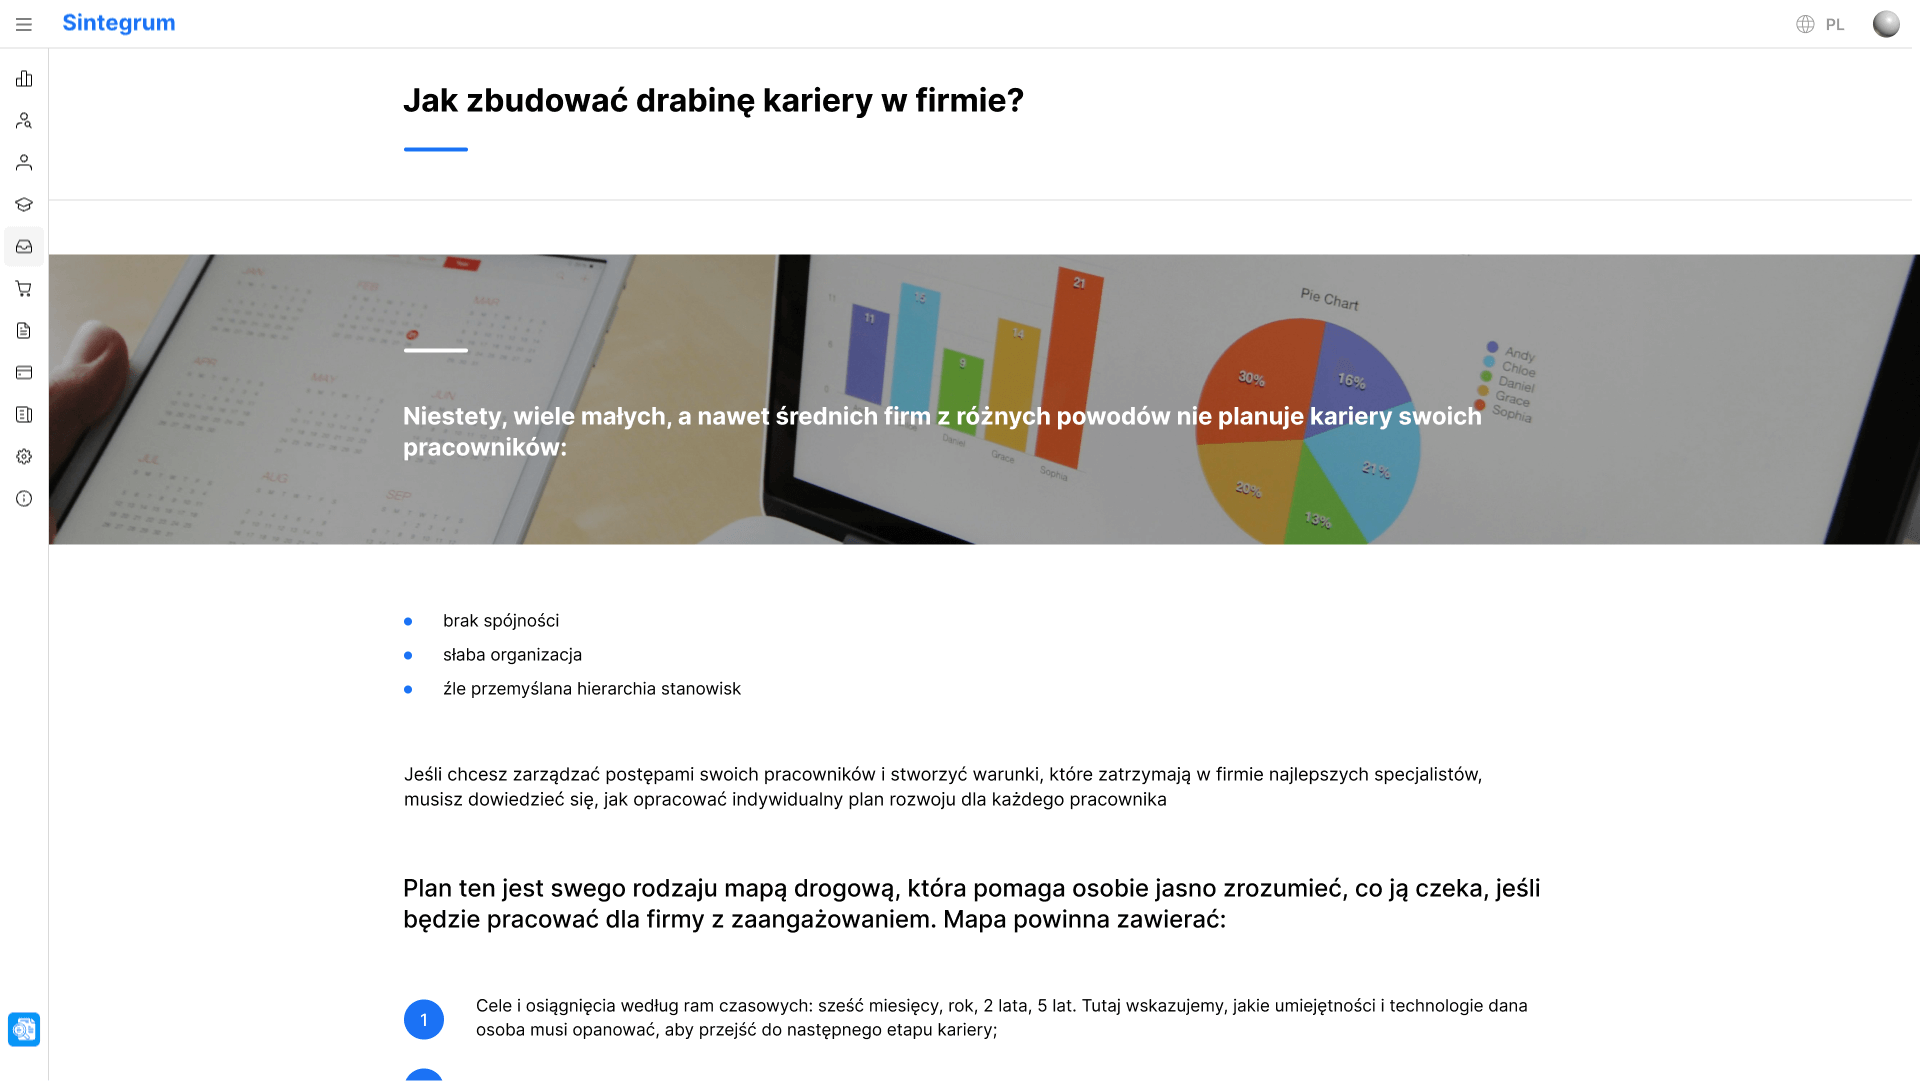
Task: Open the bar chart analytics icon
Action: click(24, 79)
